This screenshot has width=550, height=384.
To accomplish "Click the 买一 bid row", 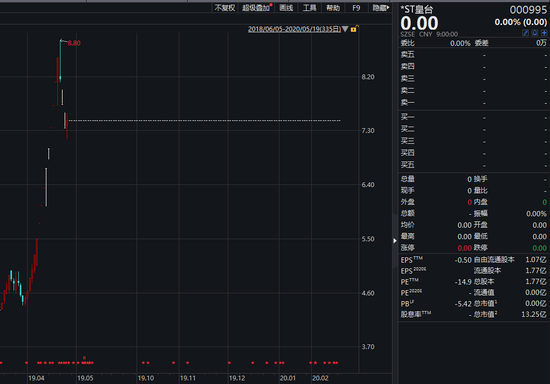I will [474, 117].
